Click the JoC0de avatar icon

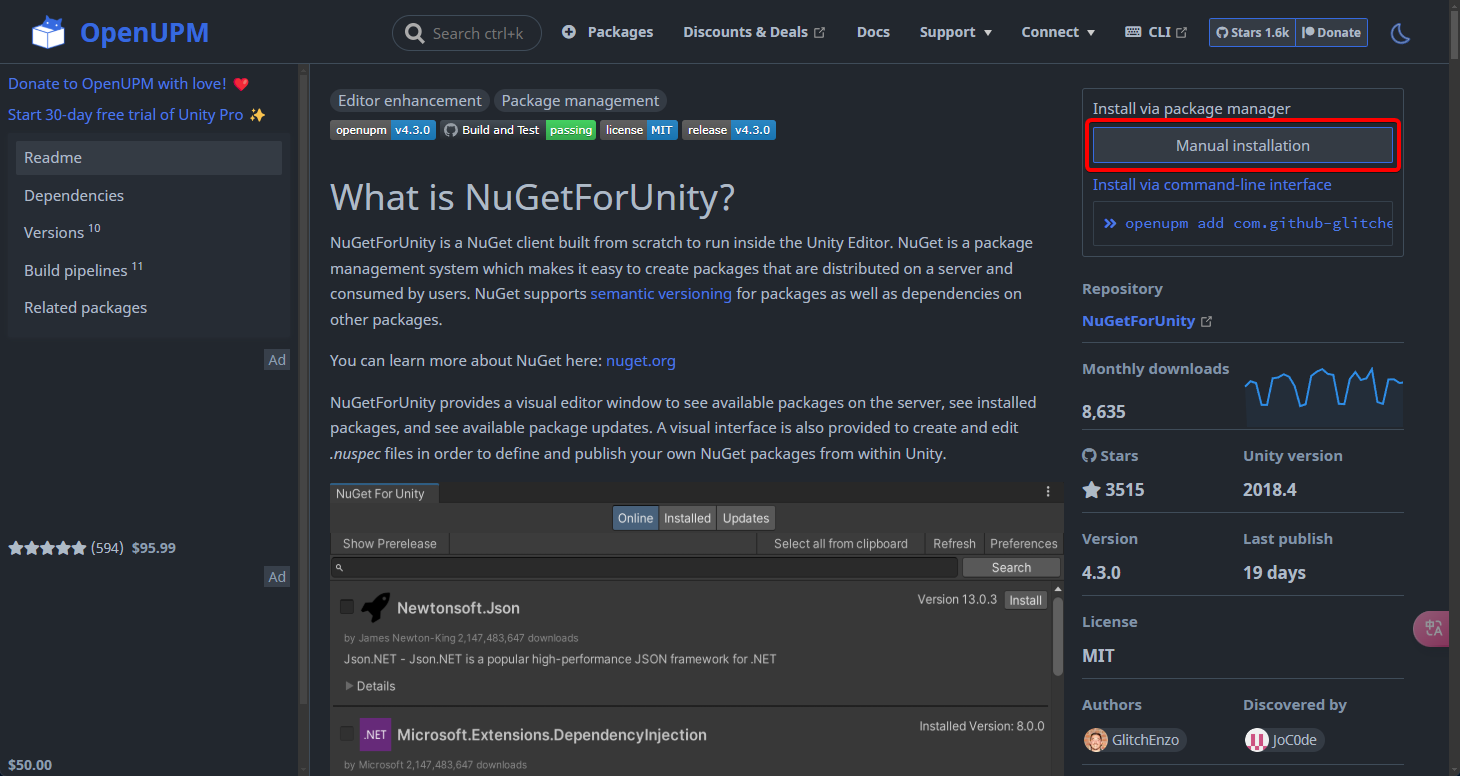coord(1256,740)
